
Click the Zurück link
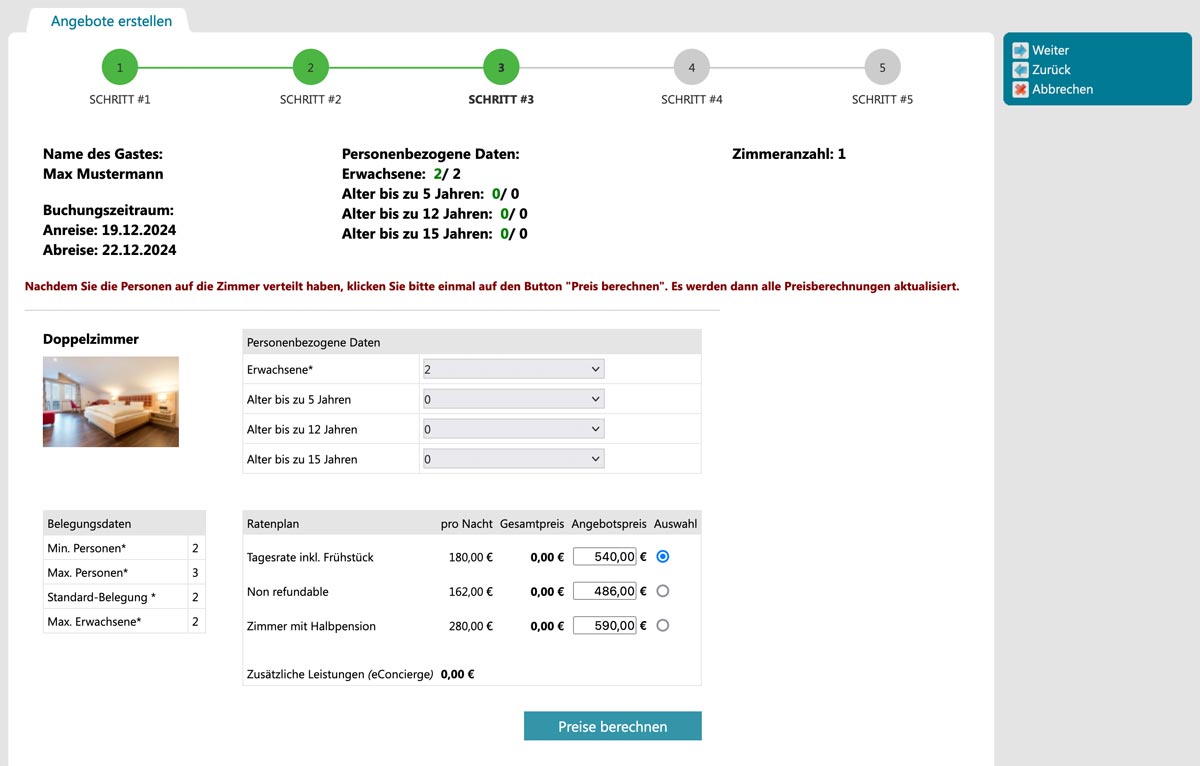click(x=1051, y=70)
